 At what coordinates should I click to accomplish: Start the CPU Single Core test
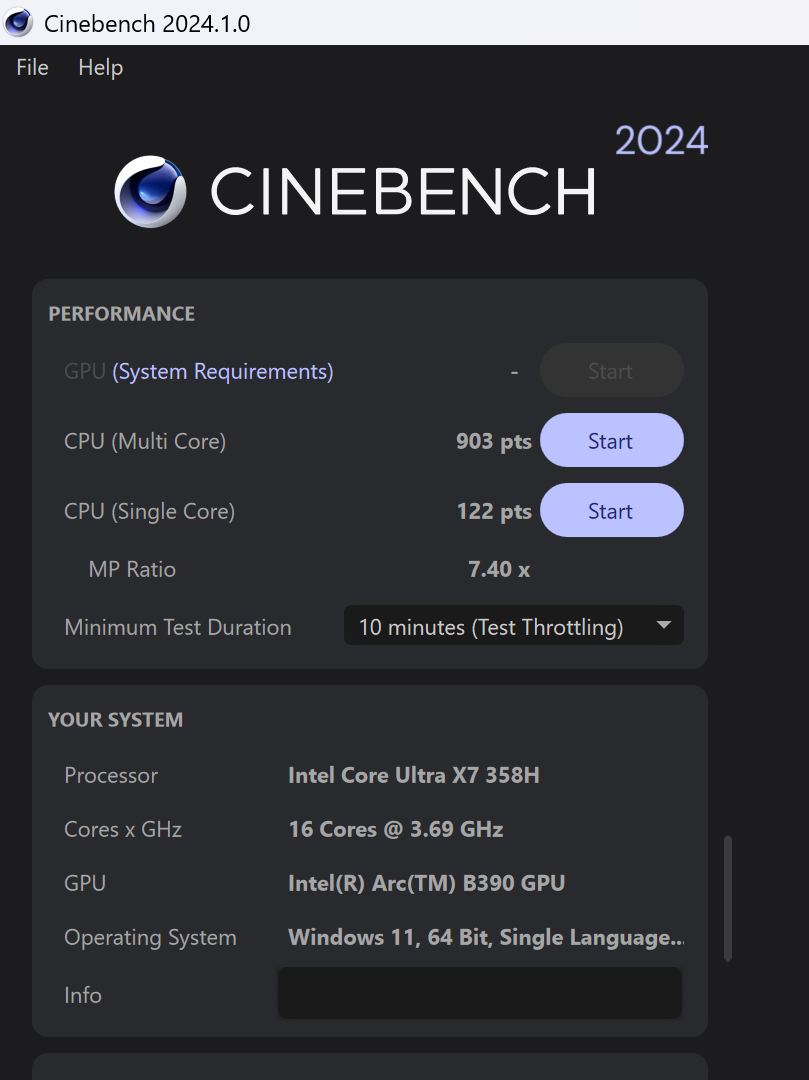tap(611, 510)
